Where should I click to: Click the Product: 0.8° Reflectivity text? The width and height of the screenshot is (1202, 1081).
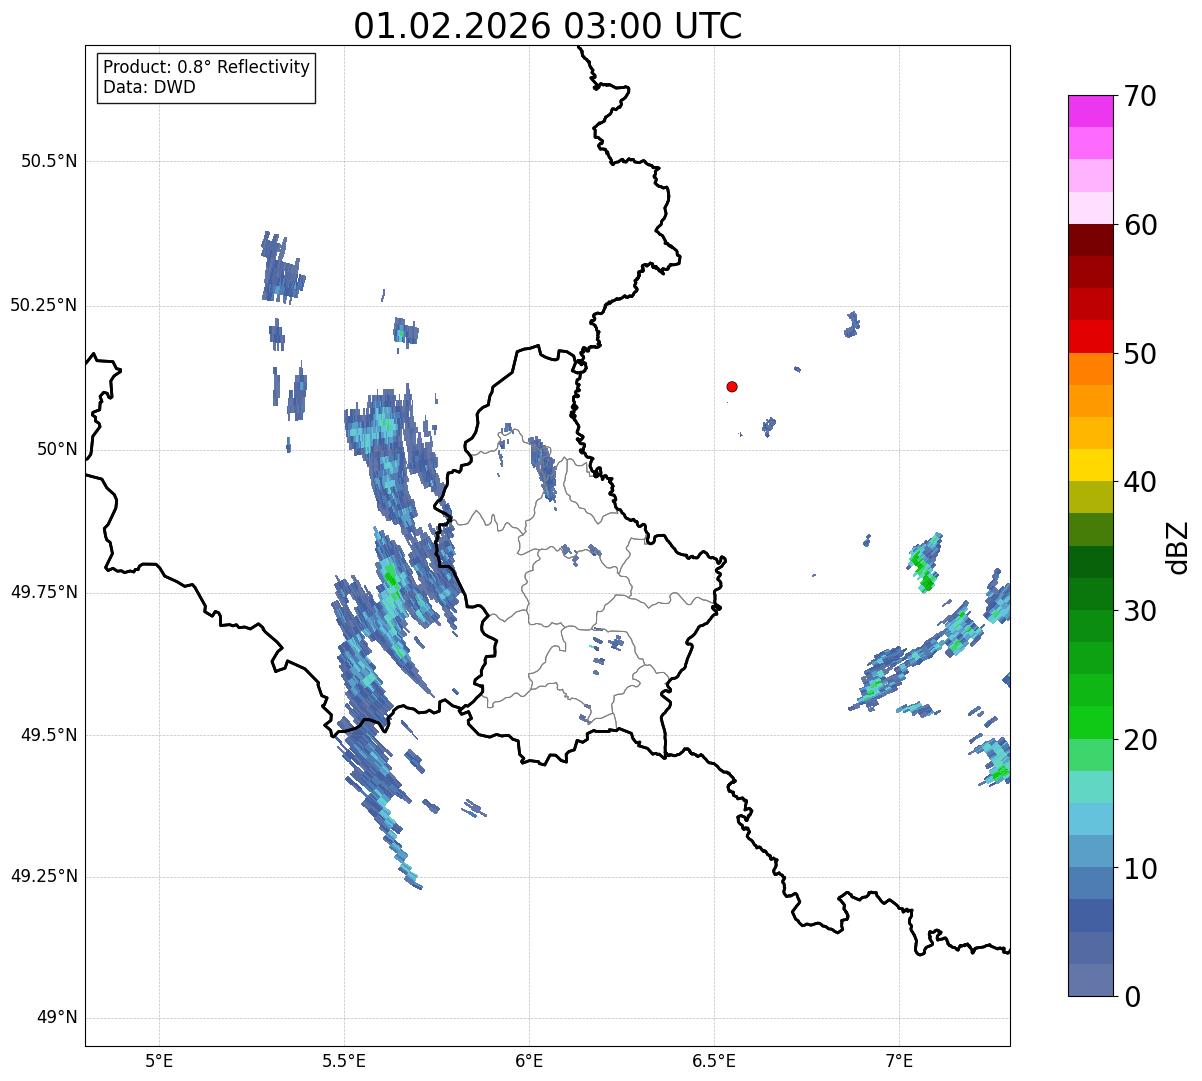coord(207,67)
